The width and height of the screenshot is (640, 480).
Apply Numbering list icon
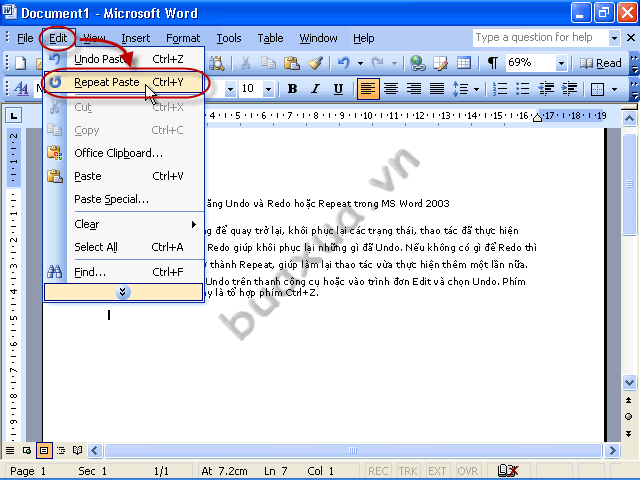click(500, 89)
